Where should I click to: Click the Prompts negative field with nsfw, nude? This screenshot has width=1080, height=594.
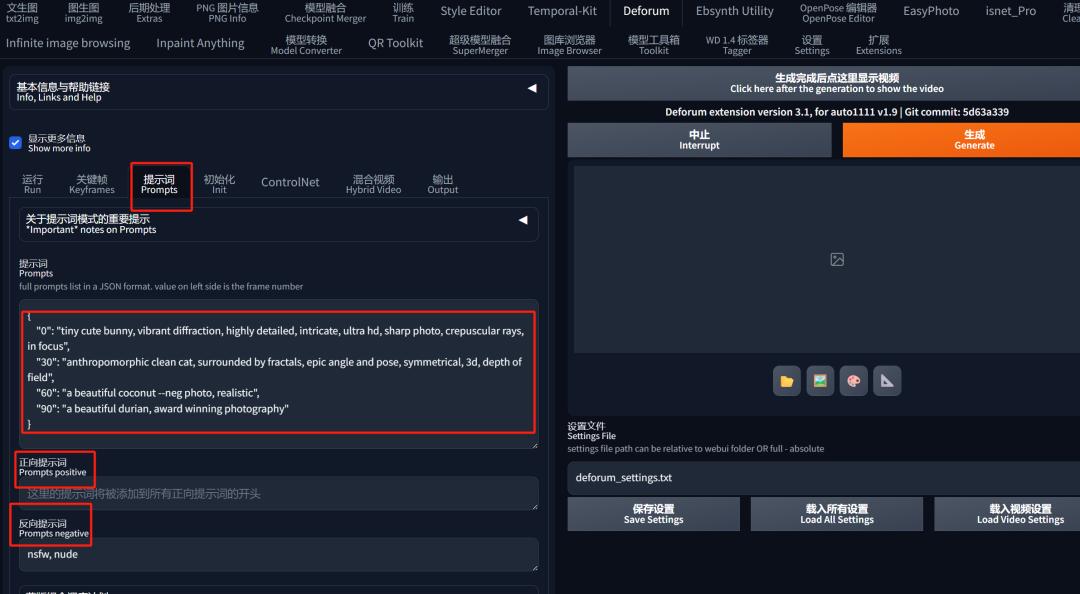[279, 555]
